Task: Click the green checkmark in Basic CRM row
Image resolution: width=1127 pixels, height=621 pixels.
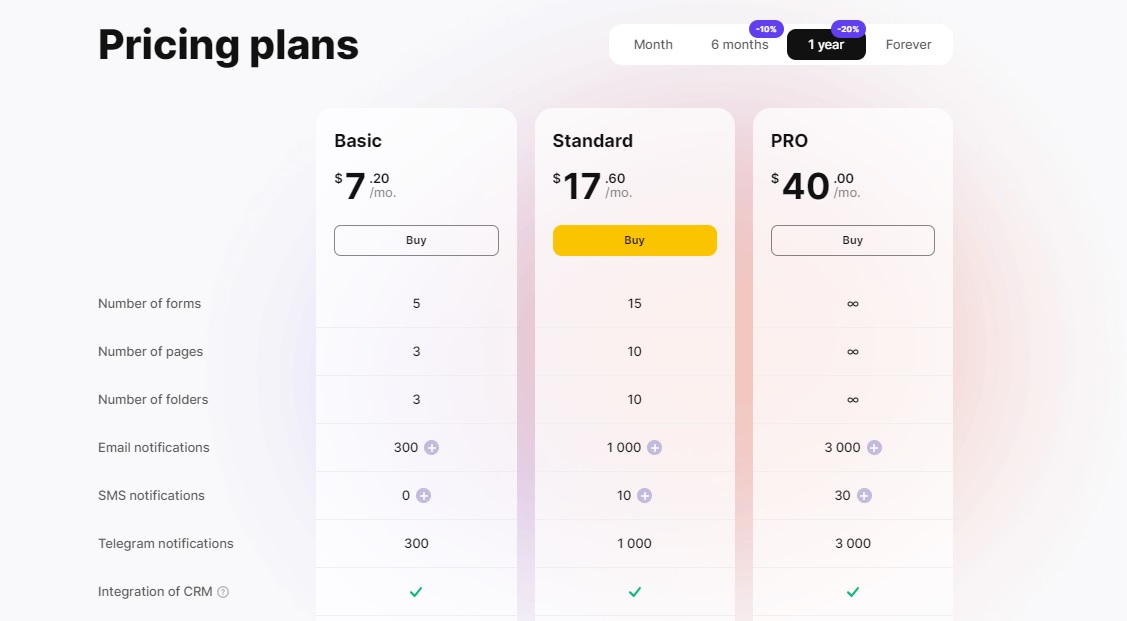Action: [416, 592]
